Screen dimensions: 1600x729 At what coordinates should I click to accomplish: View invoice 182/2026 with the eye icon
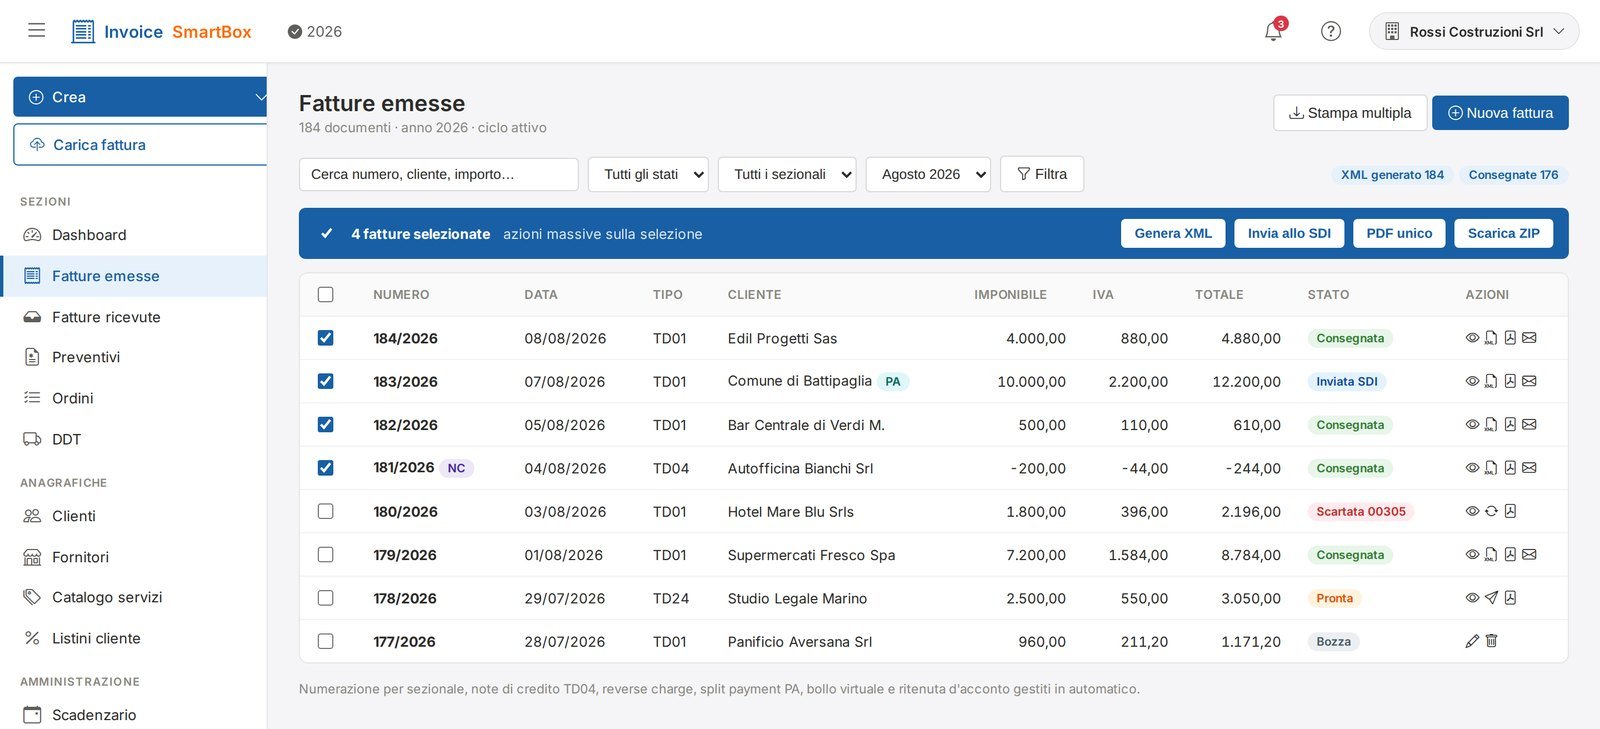(1472, 424)
